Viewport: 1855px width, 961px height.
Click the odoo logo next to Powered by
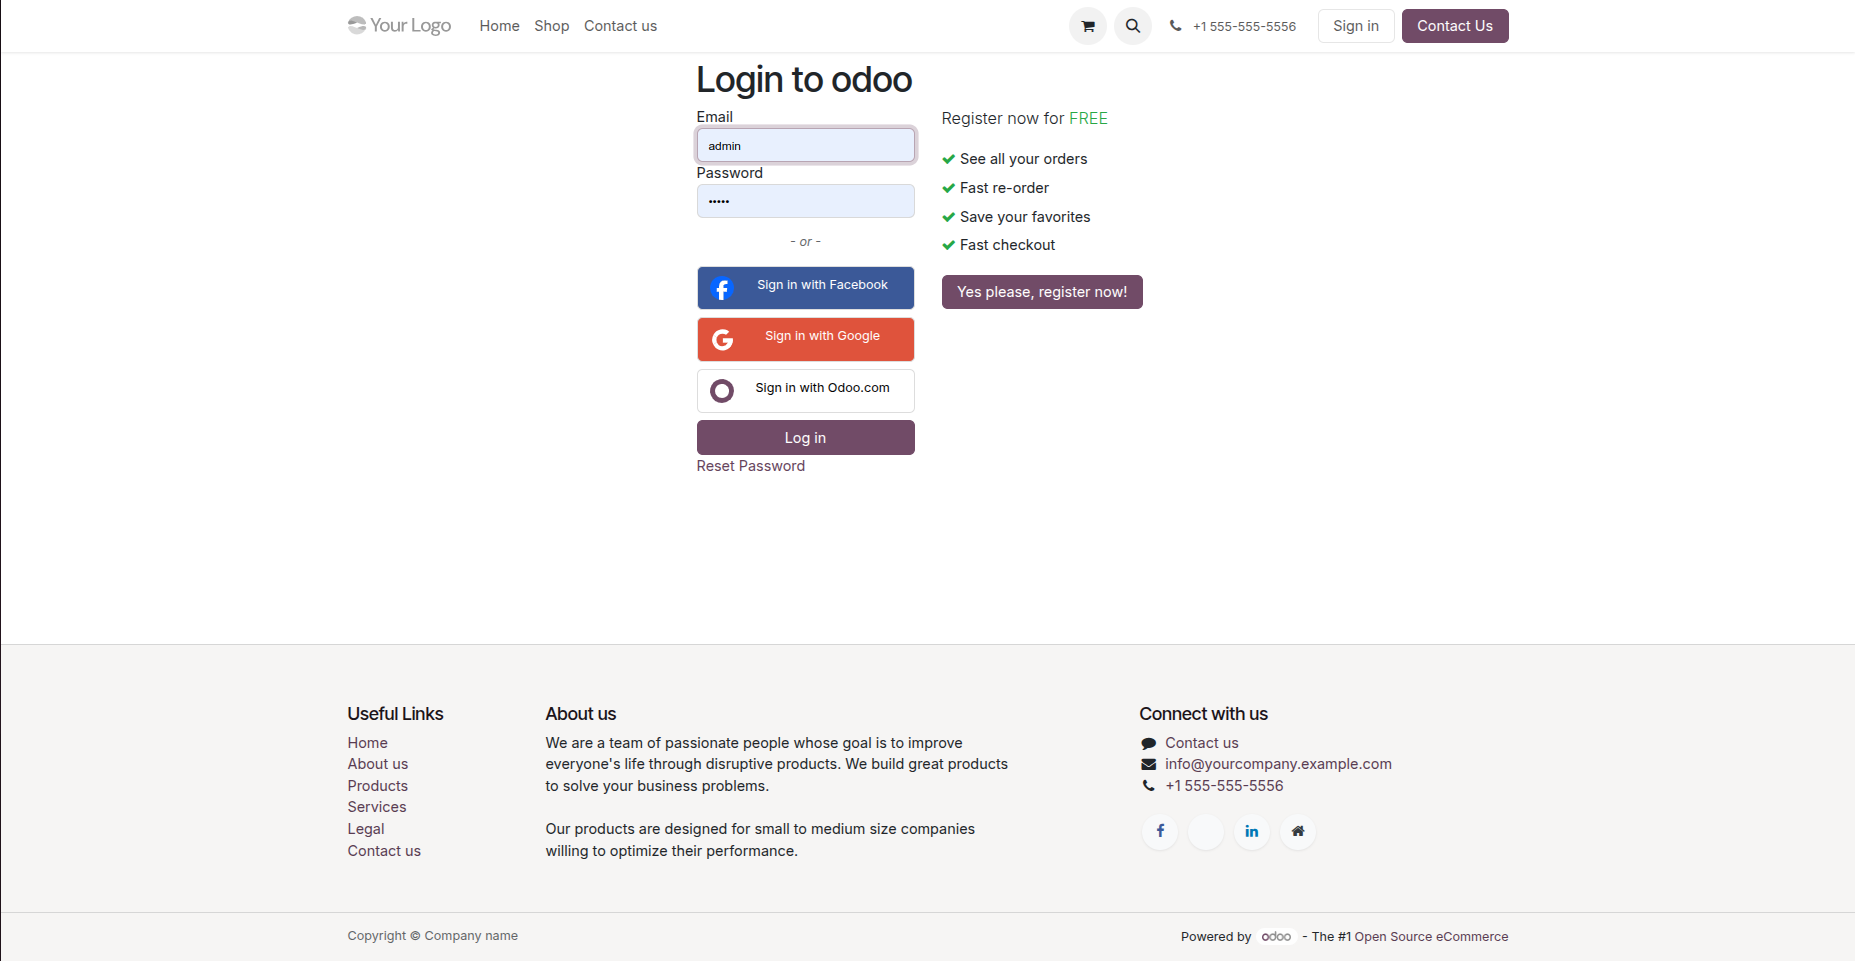coord(1276,937)
